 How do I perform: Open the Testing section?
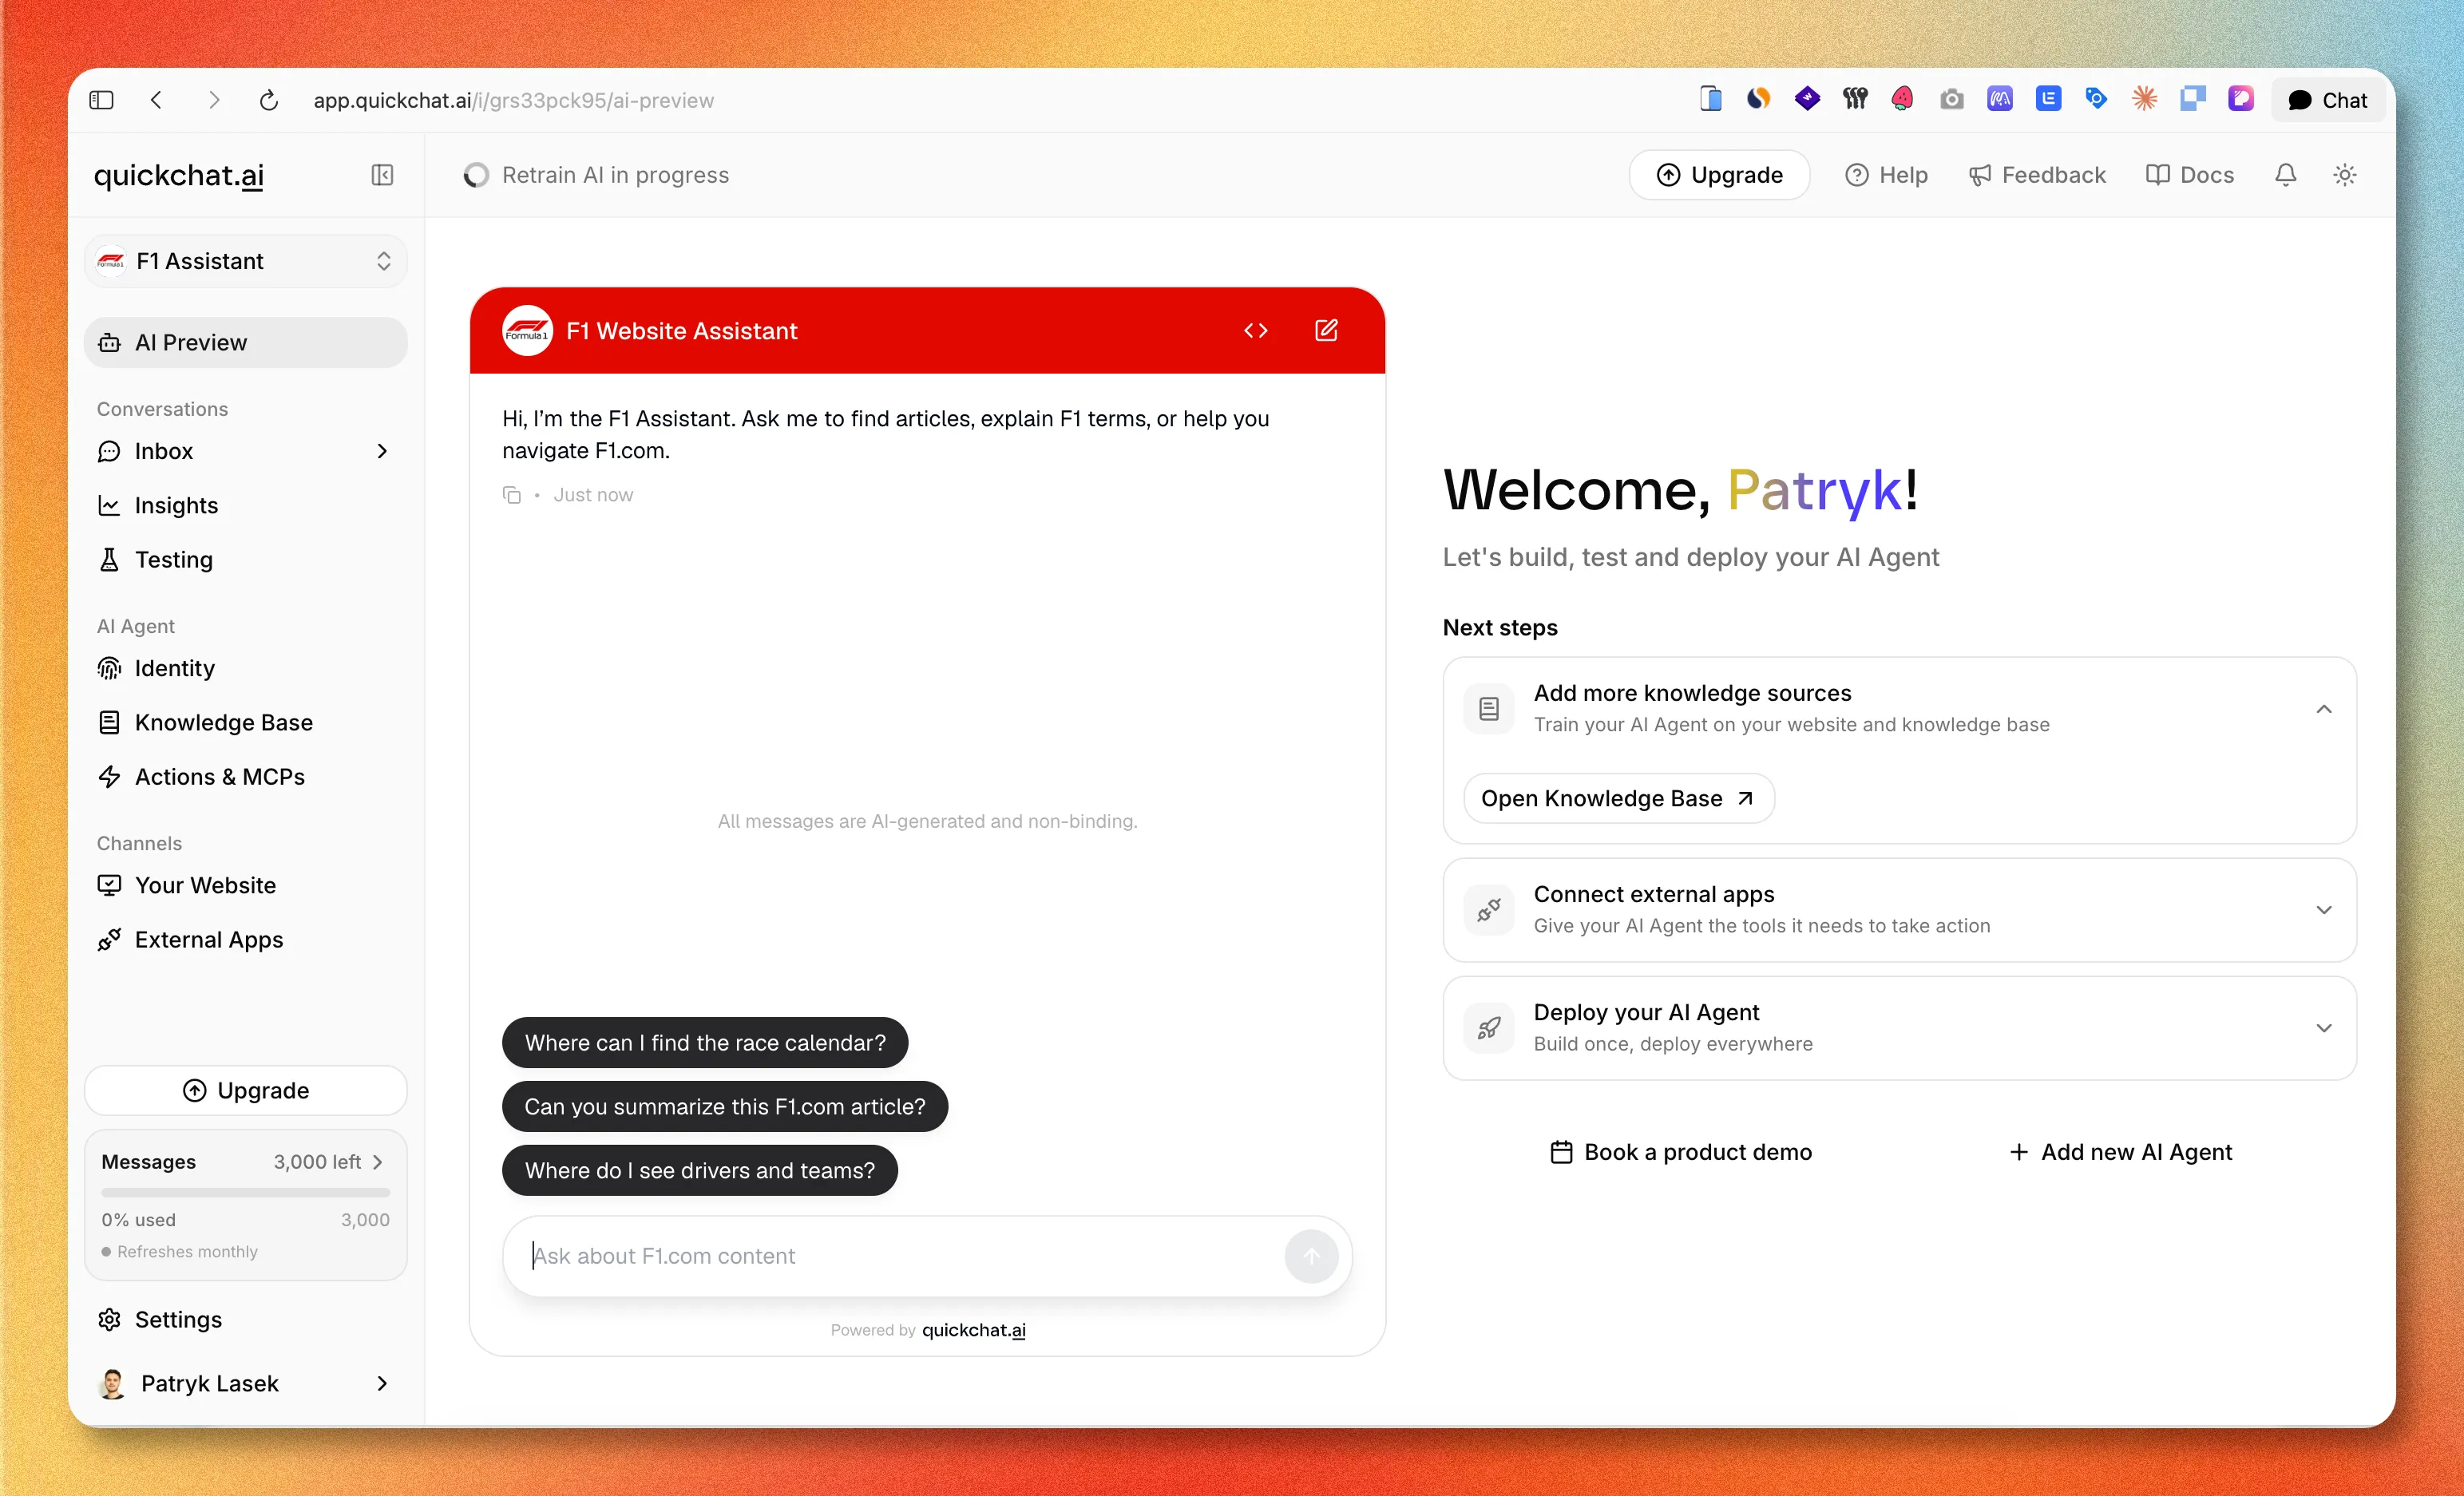pyautogui.click(x=246, y=559)
